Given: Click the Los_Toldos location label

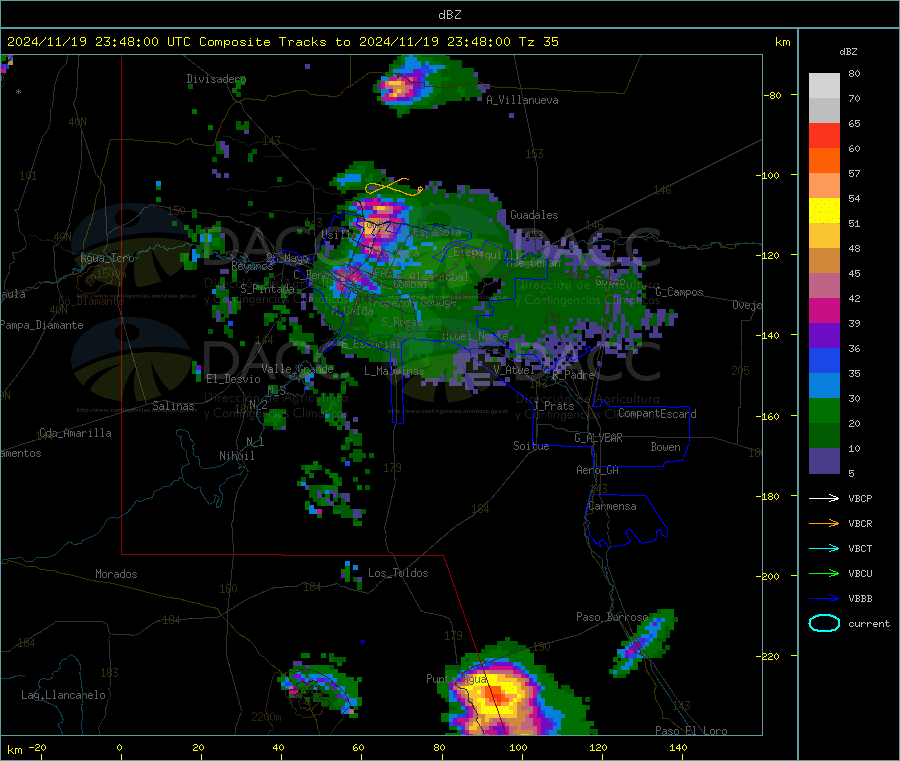Looking at the screenshot, I should click(398, 573).
